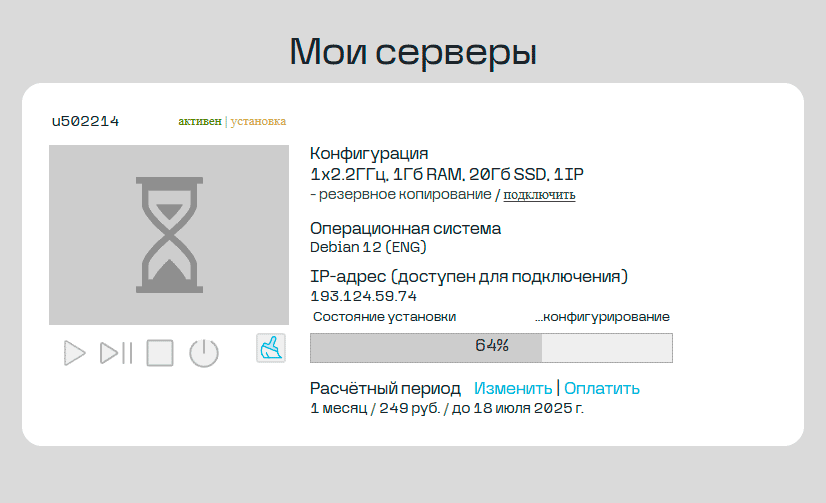Open the 'Оплатить' payment link
Screen dimensions: 826x503
tap(602, 389)
